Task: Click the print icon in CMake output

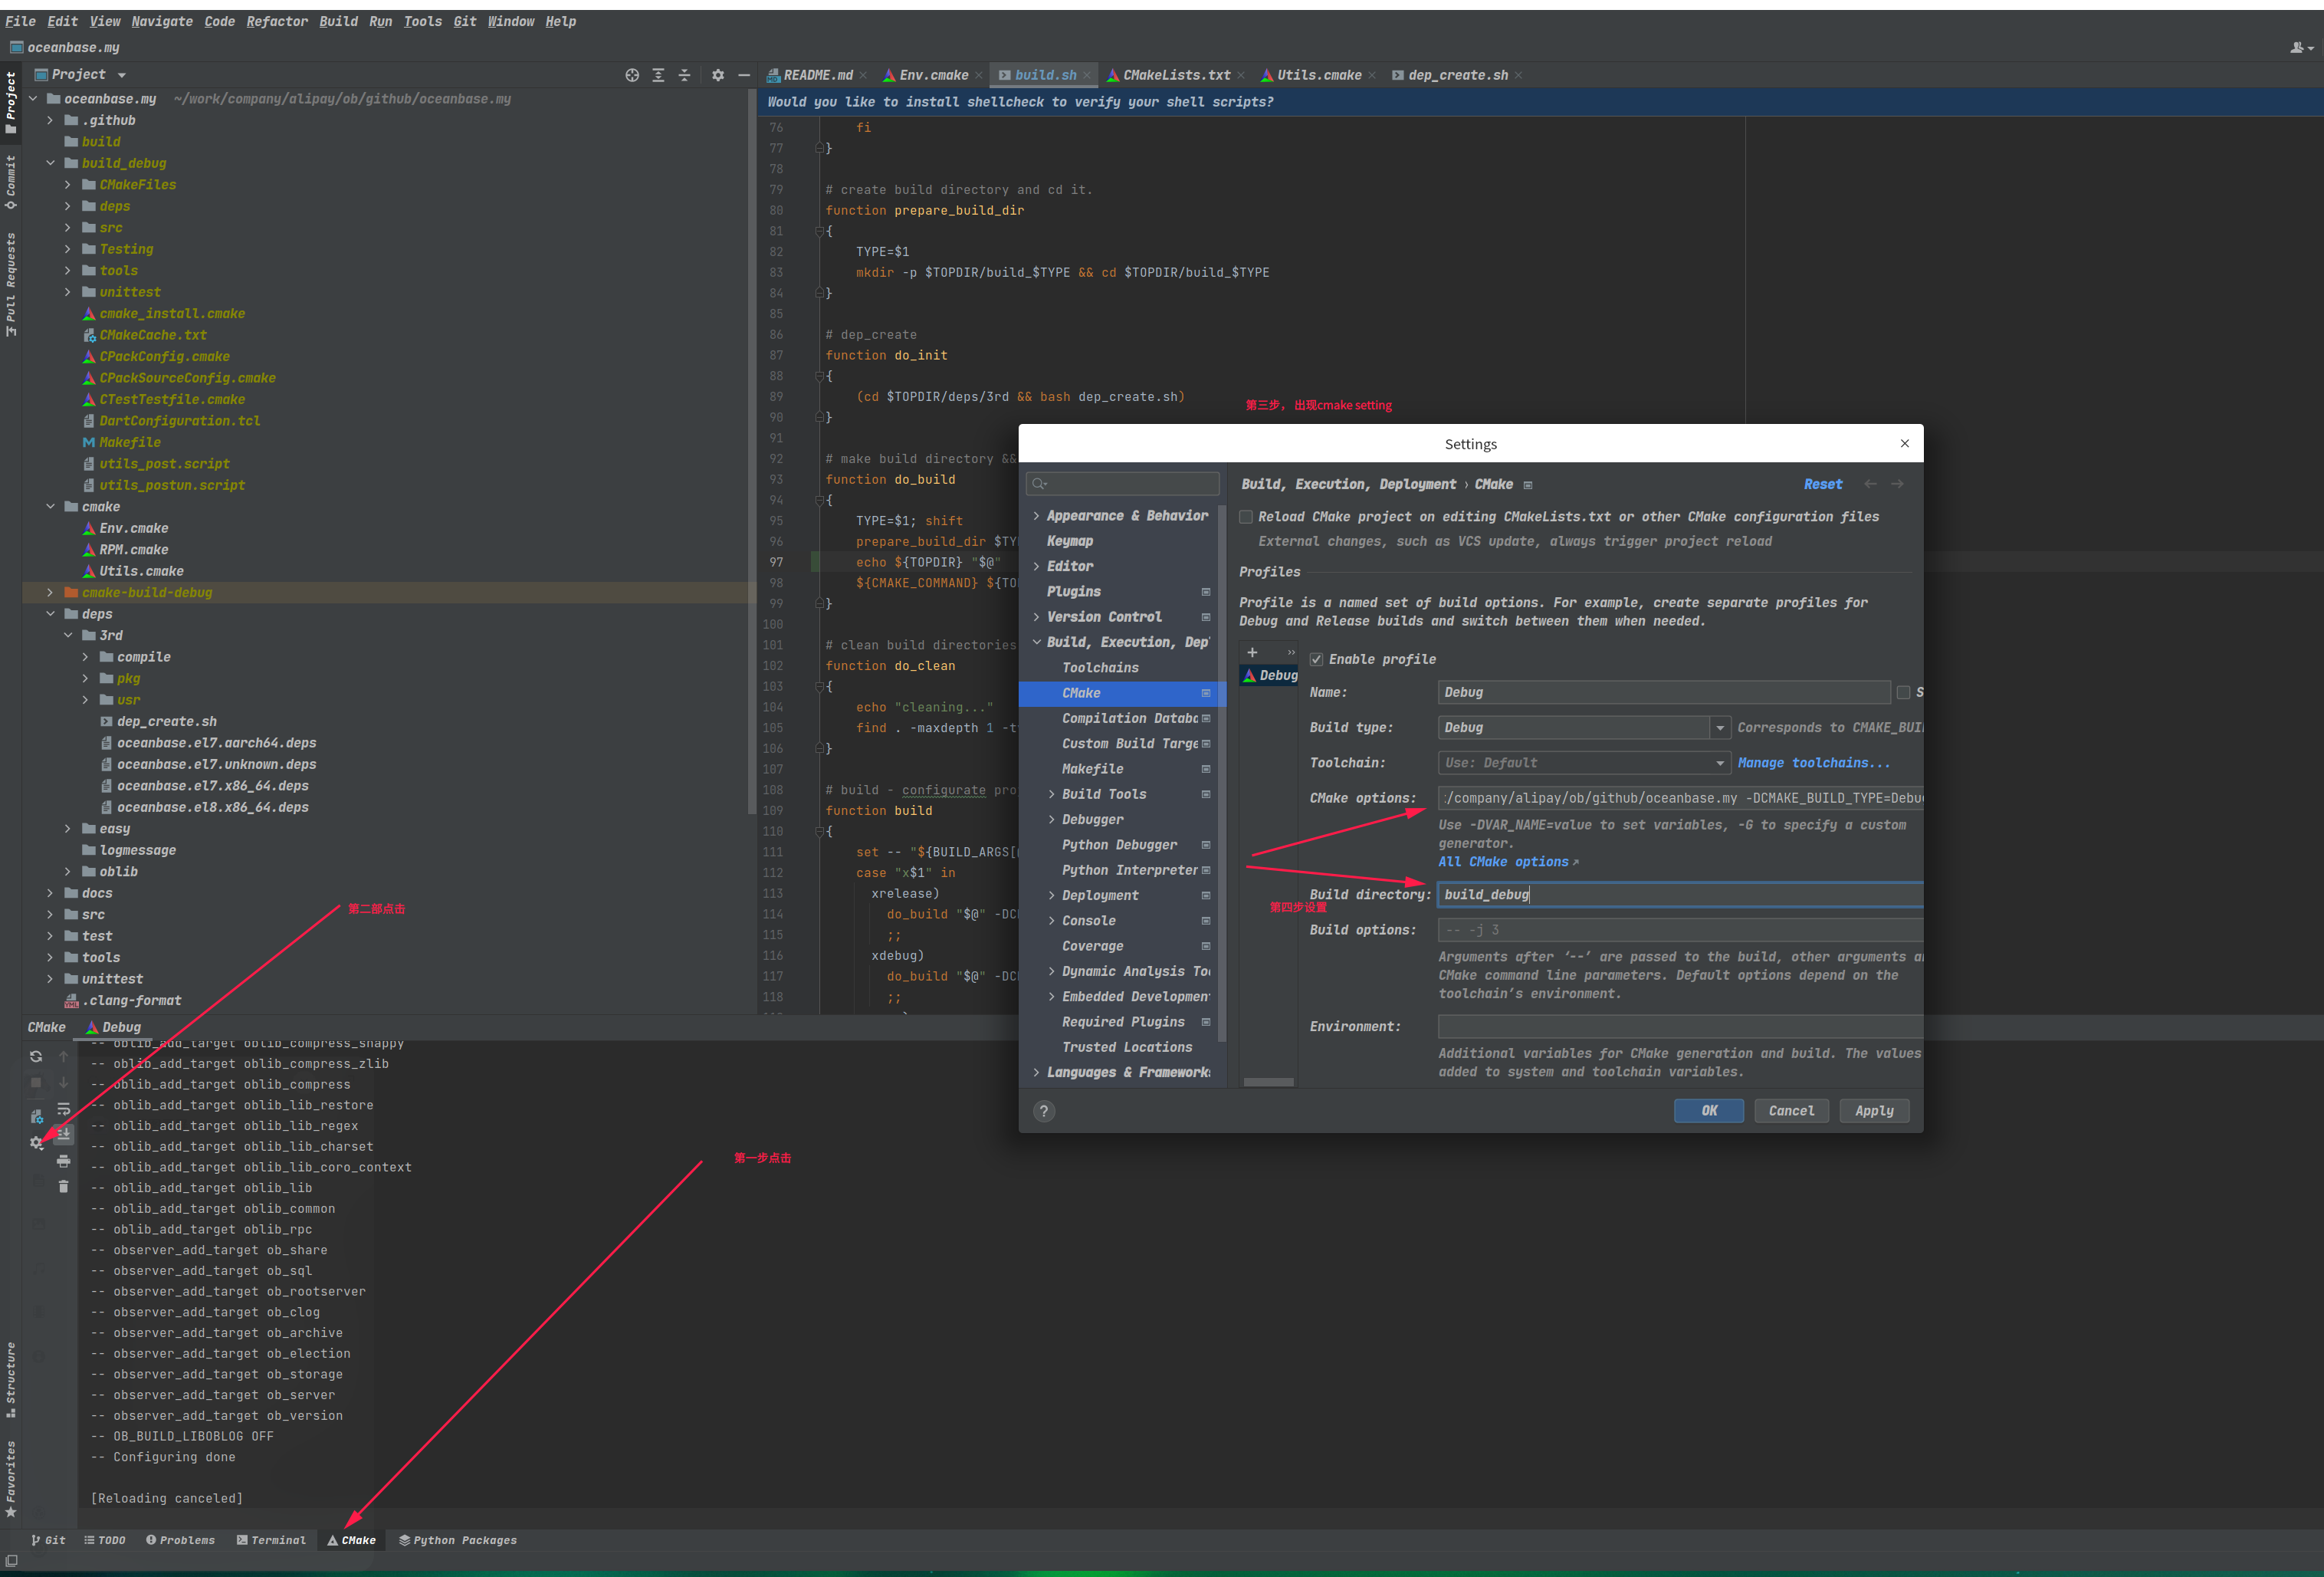Action: tap(63, 1161)
